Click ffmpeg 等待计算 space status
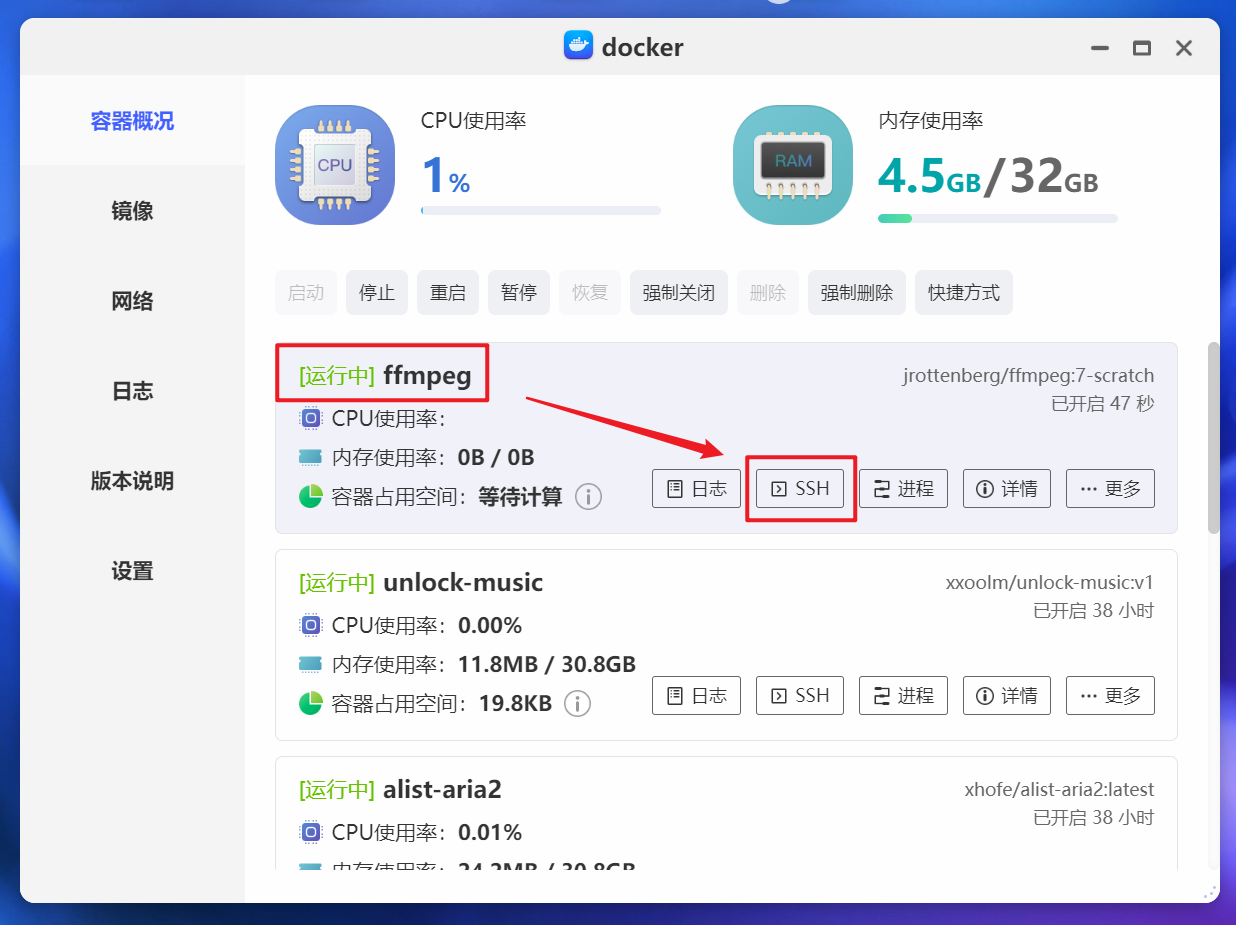Screen dimensions: 1236x925 [x=520, y=496]
